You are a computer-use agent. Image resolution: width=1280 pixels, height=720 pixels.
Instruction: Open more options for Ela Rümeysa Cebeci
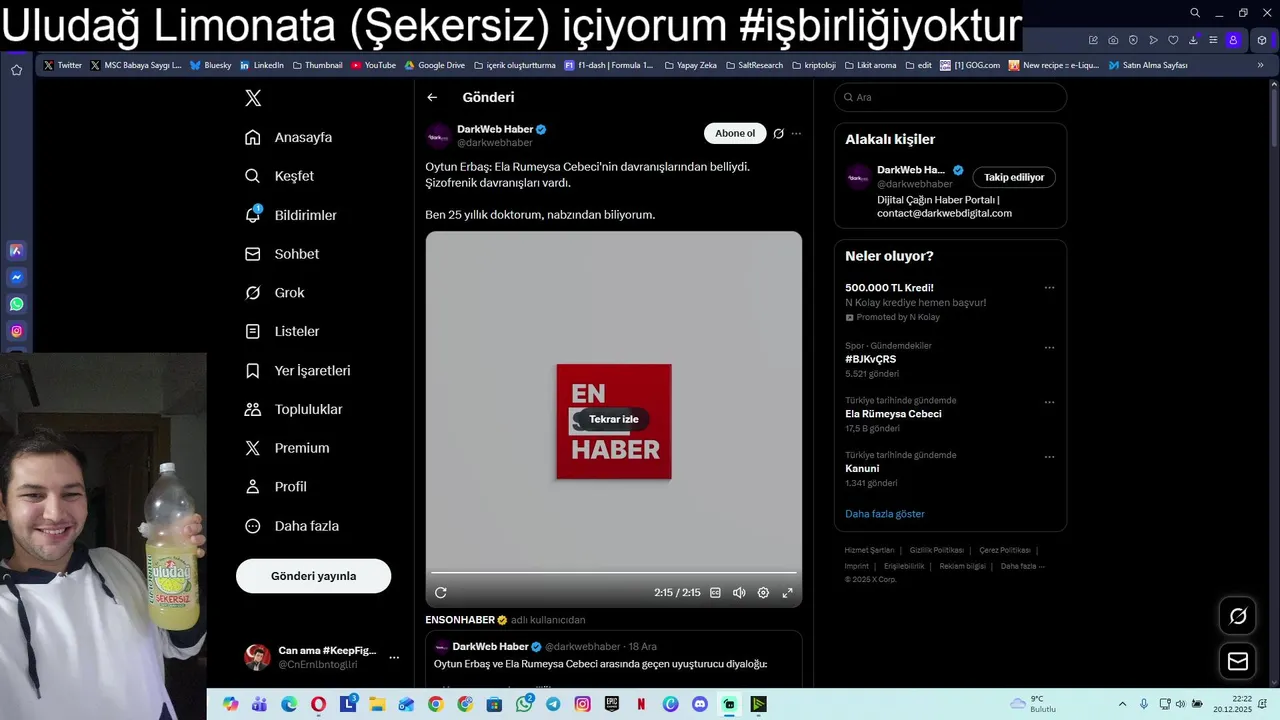pos(1049,402)
